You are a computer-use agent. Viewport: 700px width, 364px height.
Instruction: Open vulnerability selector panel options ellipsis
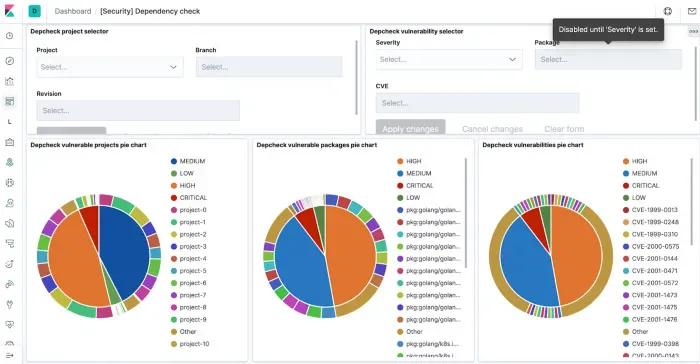point(693,31)
